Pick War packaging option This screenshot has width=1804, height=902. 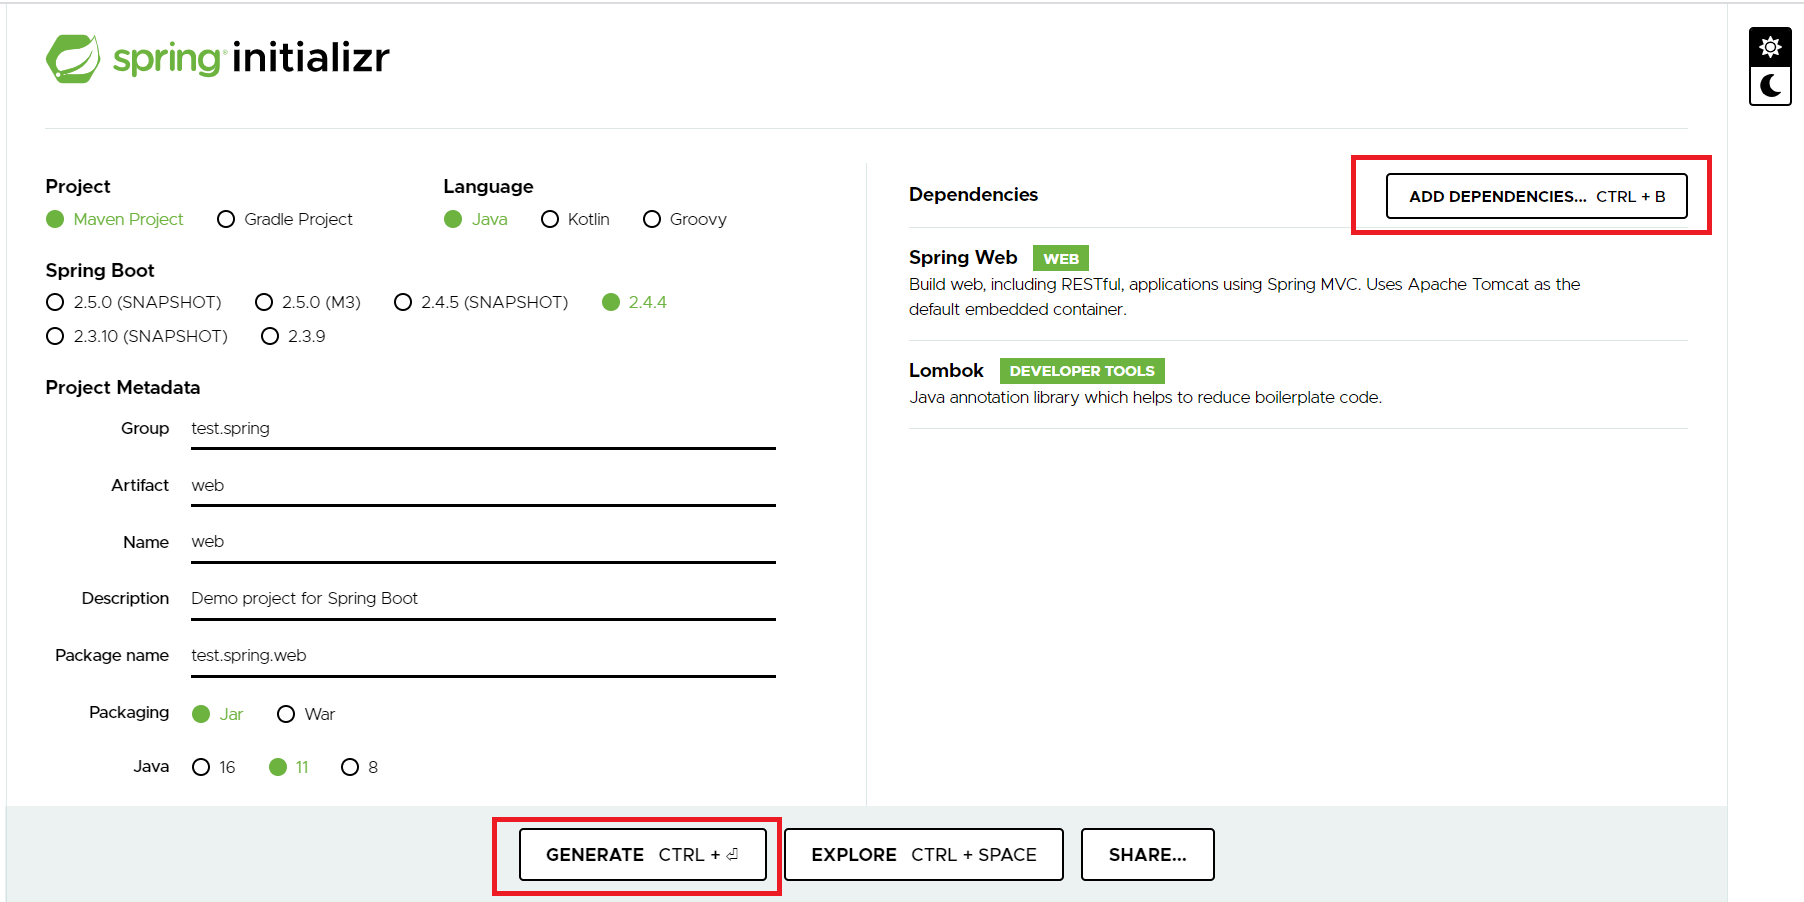[x=306, y=714]
